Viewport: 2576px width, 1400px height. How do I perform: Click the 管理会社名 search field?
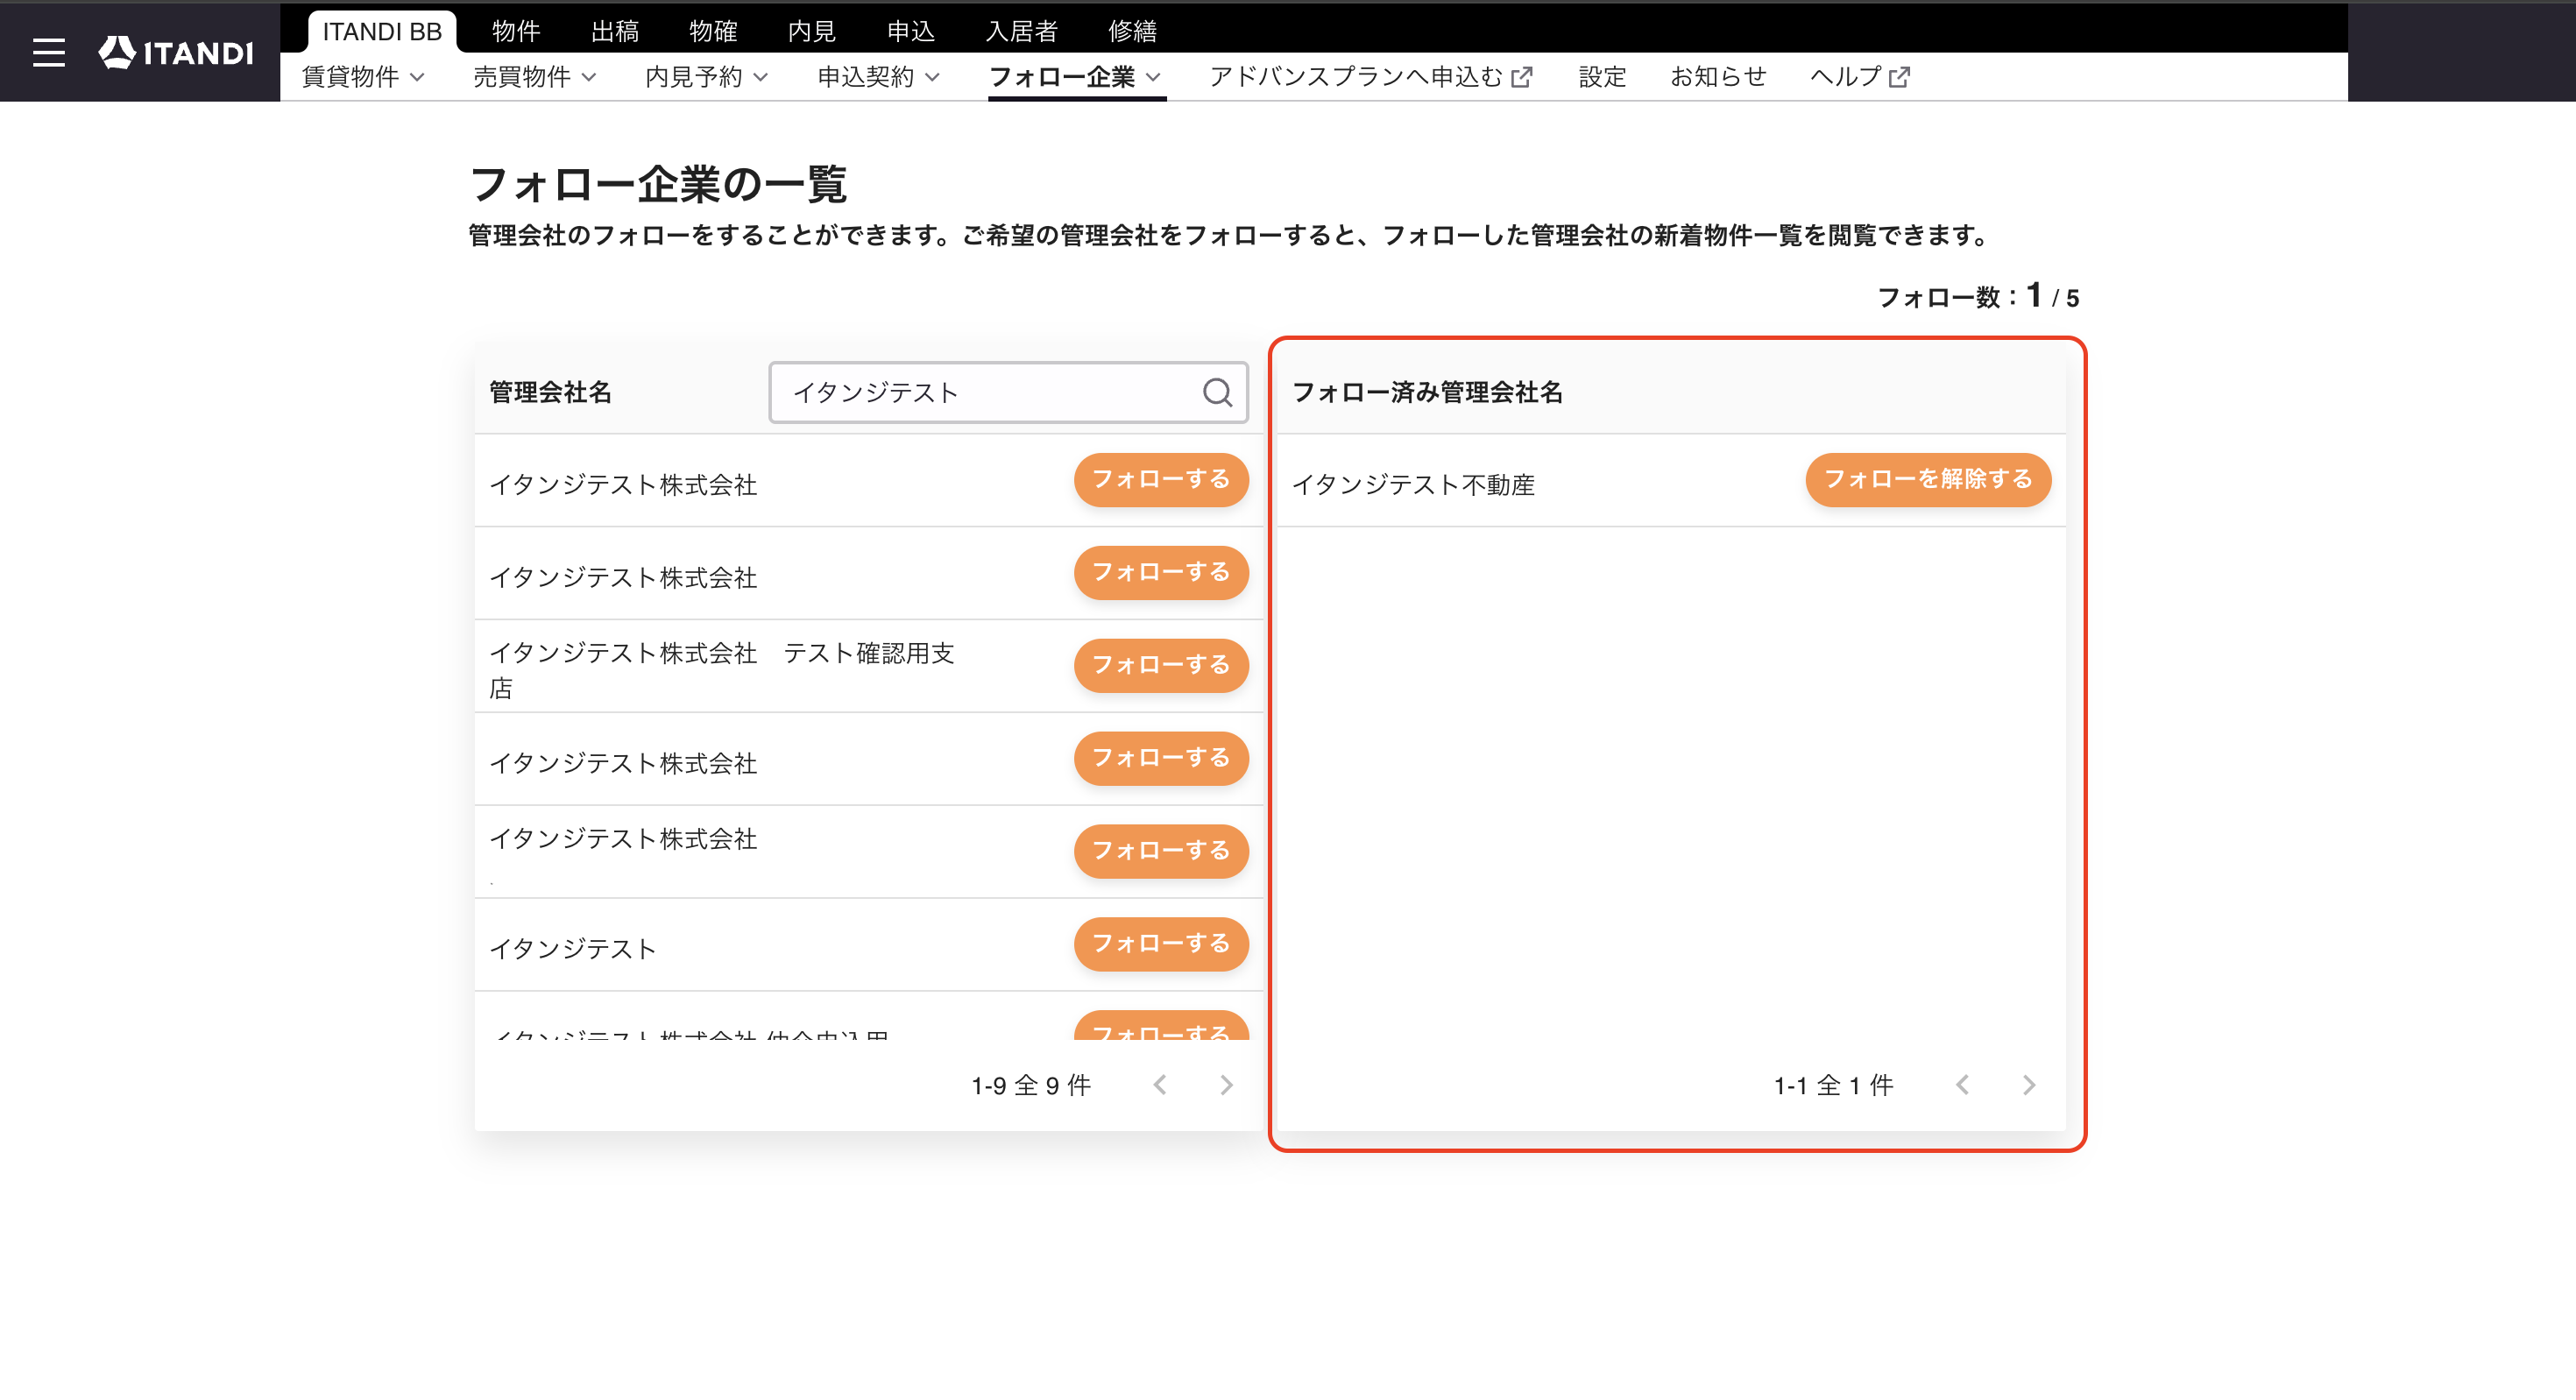[x=1008, y=392]
